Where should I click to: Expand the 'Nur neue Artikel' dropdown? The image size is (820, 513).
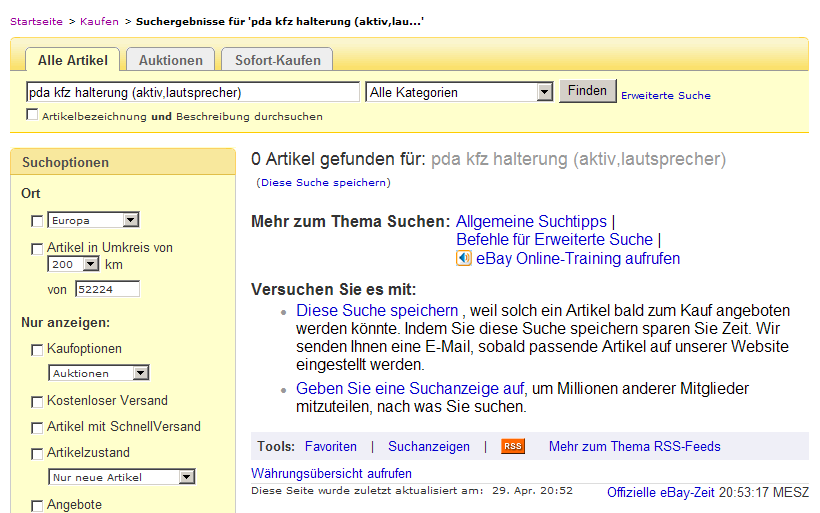pyautogui.click(x=122, y=477)
